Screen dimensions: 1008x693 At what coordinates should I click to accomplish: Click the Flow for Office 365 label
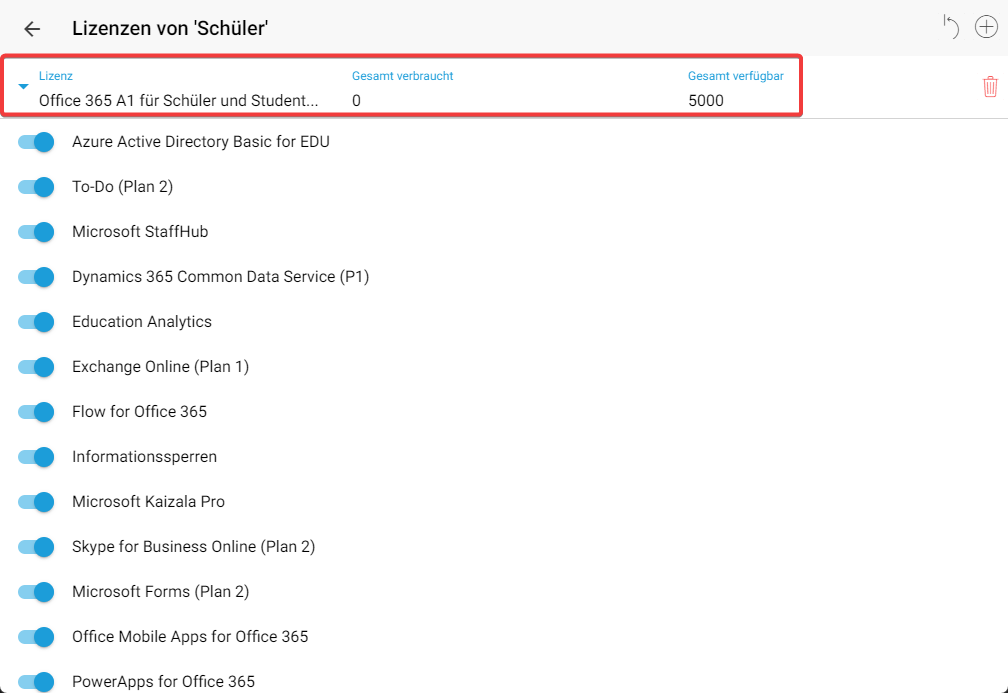(x=139, y=411)
